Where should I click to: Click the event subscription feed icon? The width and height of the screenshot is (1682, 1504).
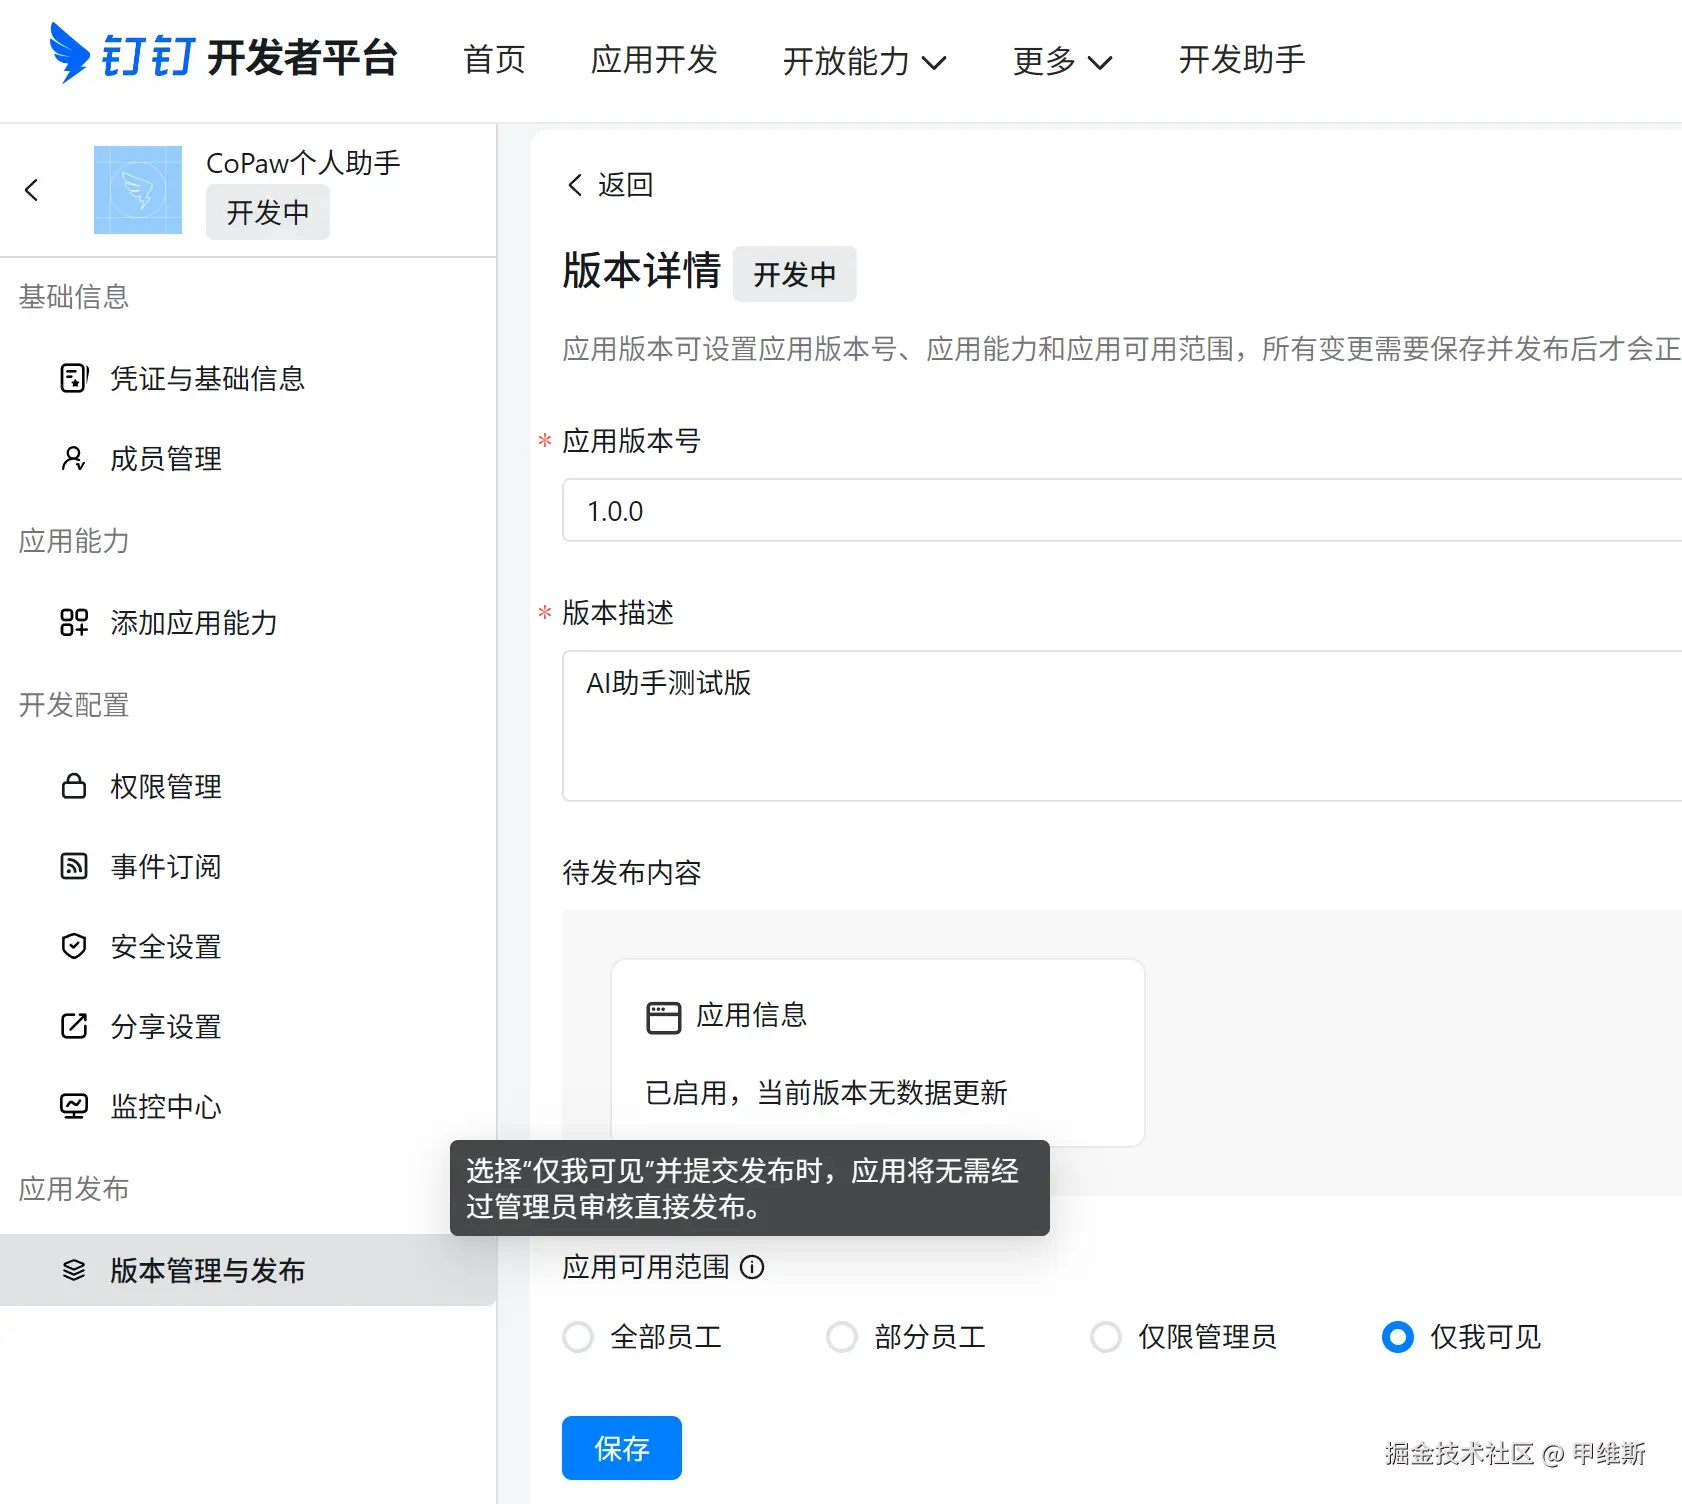click(x=74, y=866)
